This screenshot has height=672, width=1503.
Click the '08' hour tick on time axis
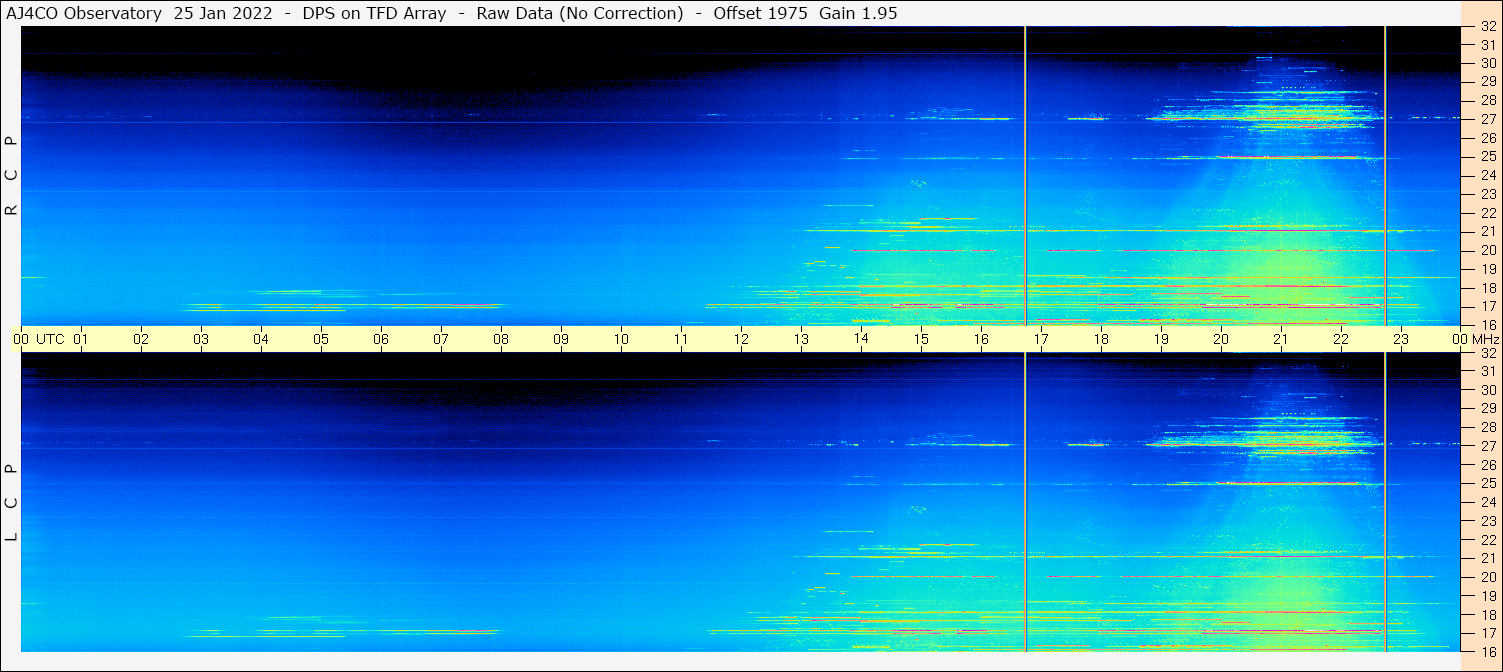point(501,339)
